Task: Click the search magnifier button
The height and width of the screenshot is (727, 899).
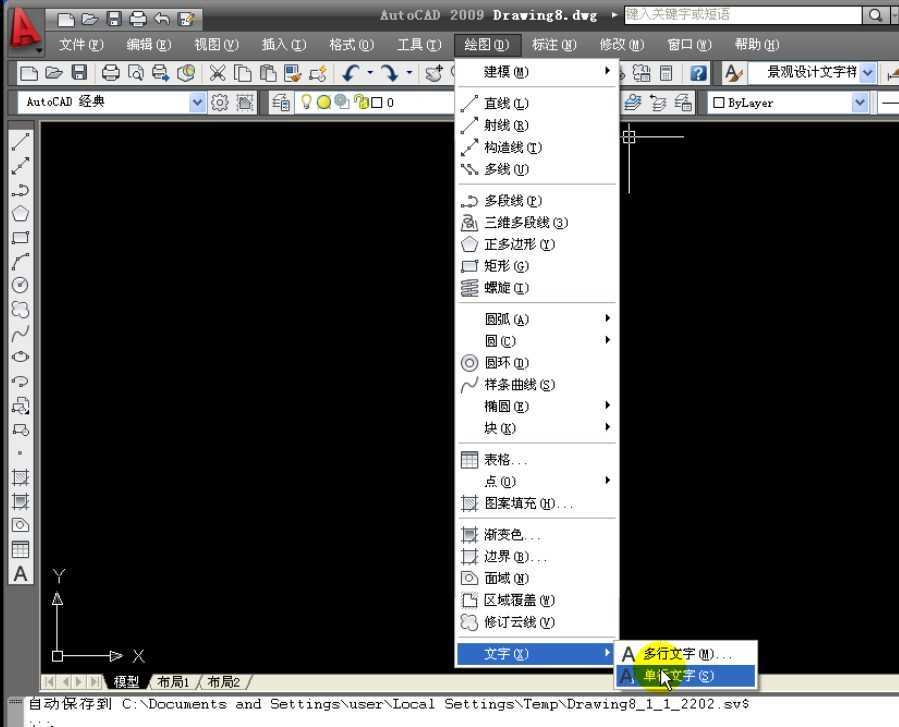Action: [875, 15]
